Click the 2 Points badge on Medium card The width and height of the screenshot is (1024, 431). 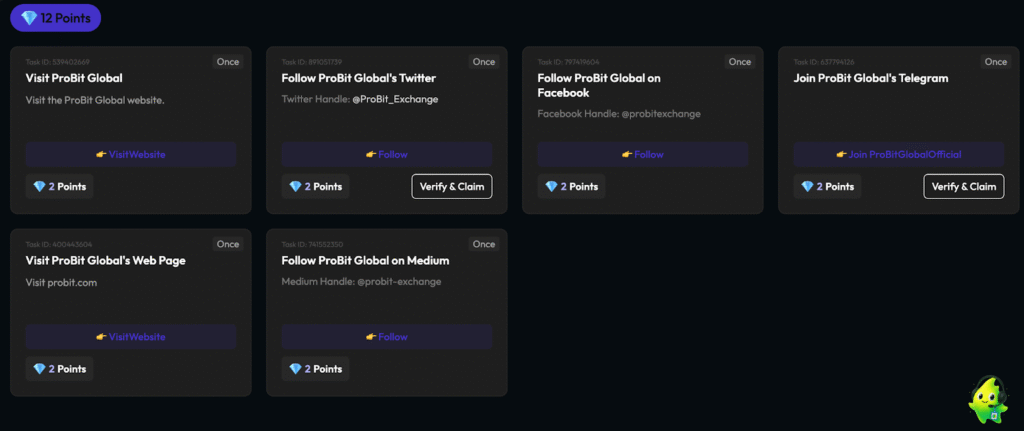(315, 368)
